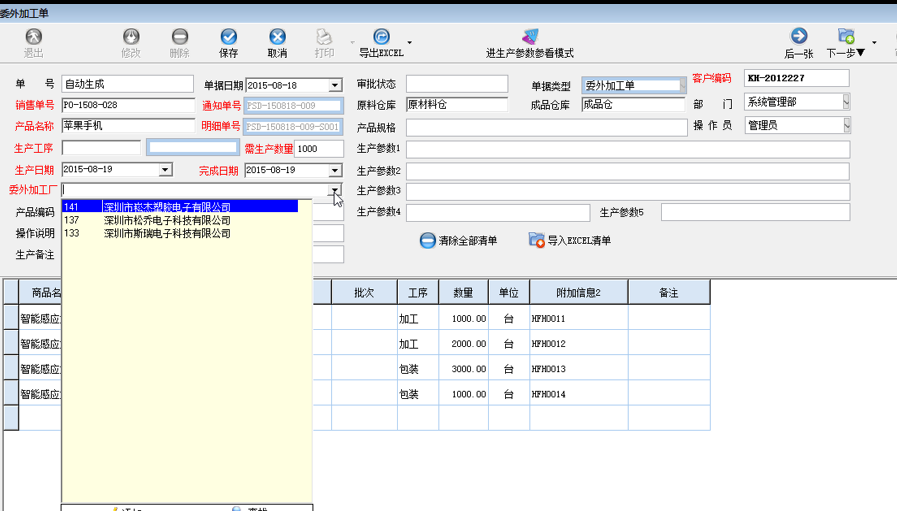
Task: Open the 操作员 dropdown
Action: coord(847,125)
